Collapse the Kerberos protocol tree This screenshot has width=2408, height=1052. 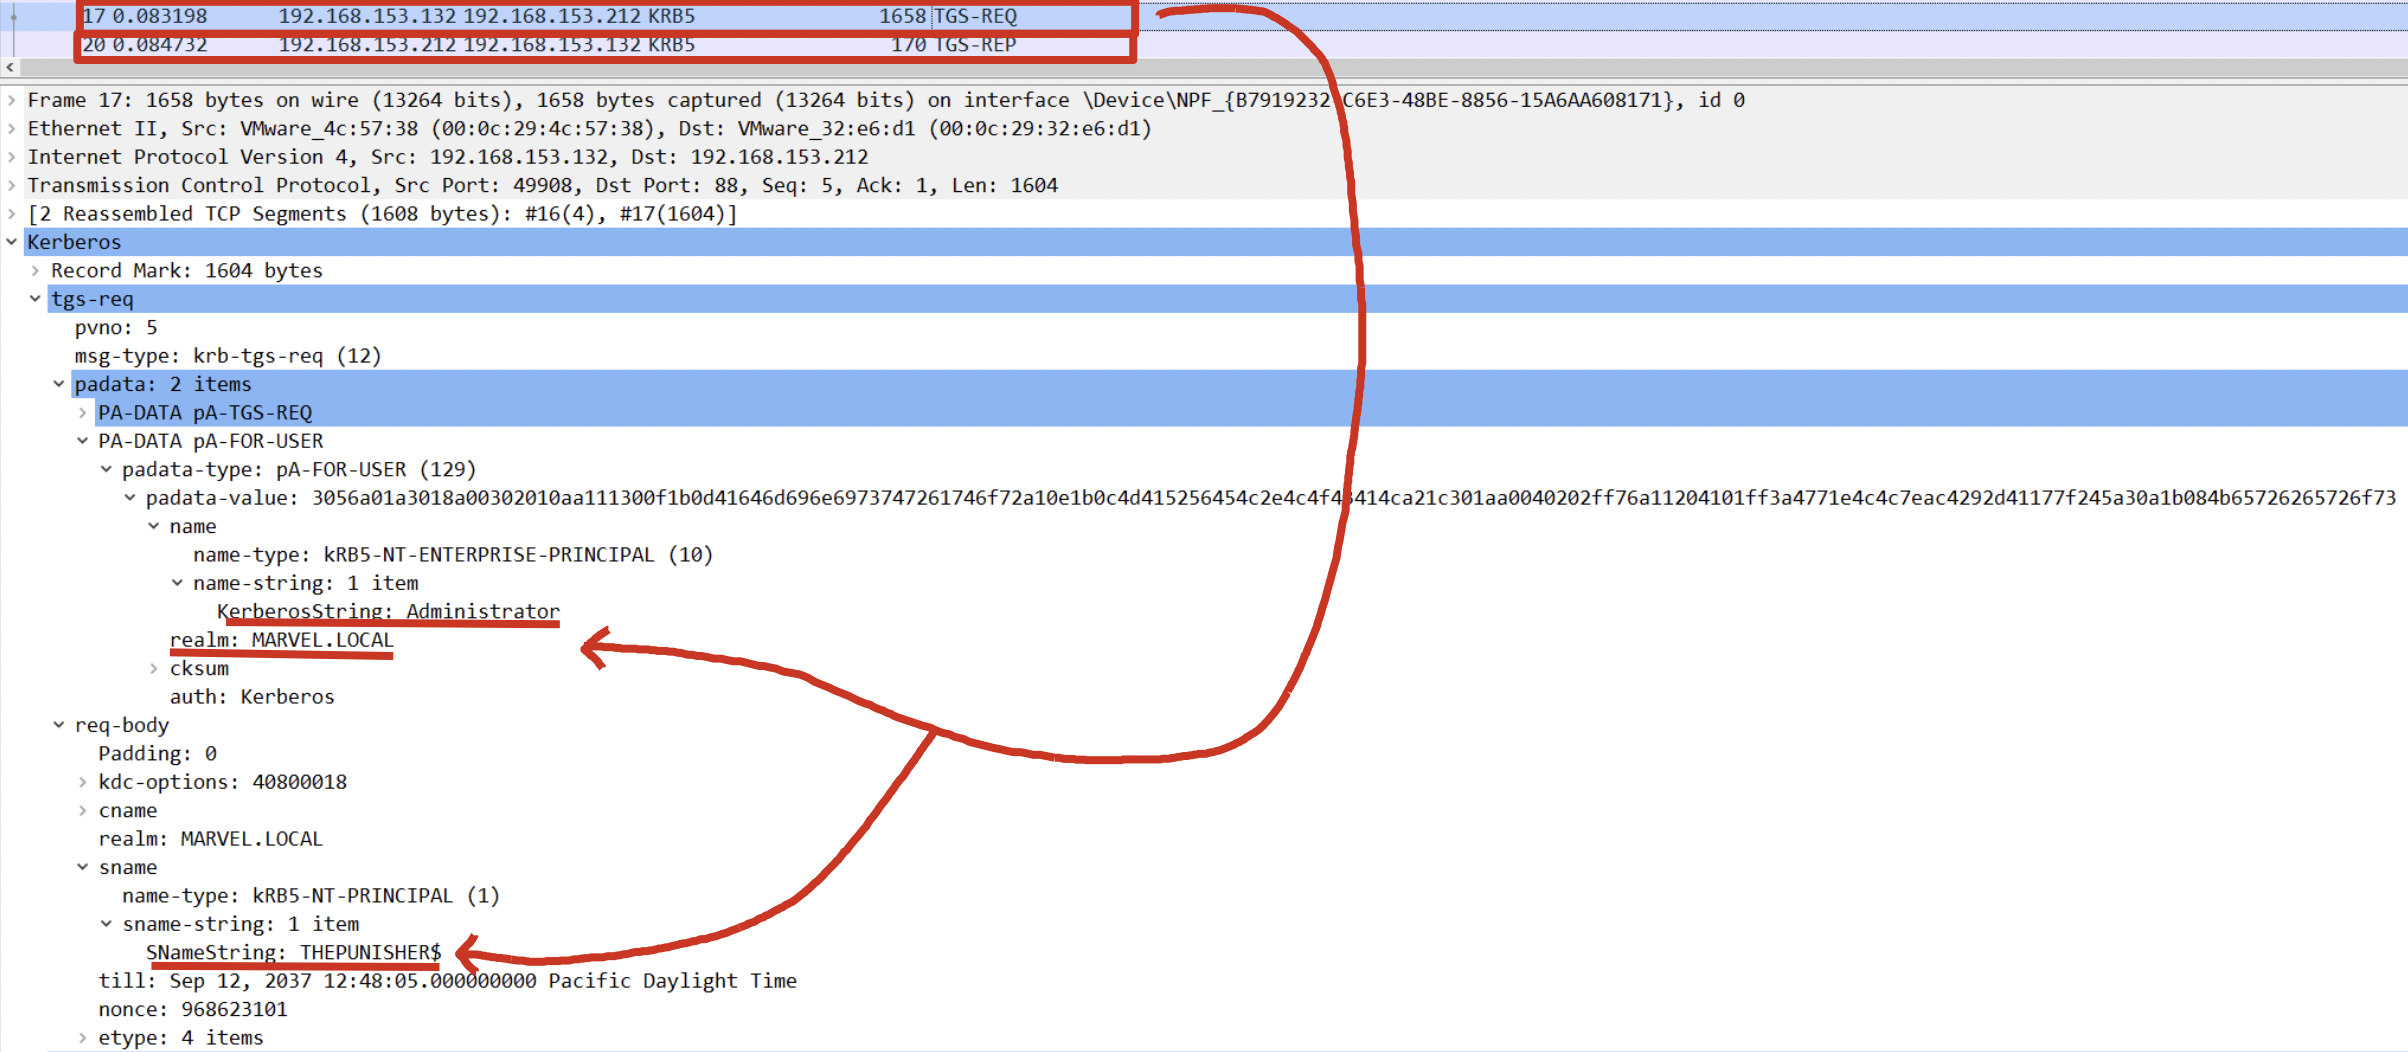click(11, 242)
